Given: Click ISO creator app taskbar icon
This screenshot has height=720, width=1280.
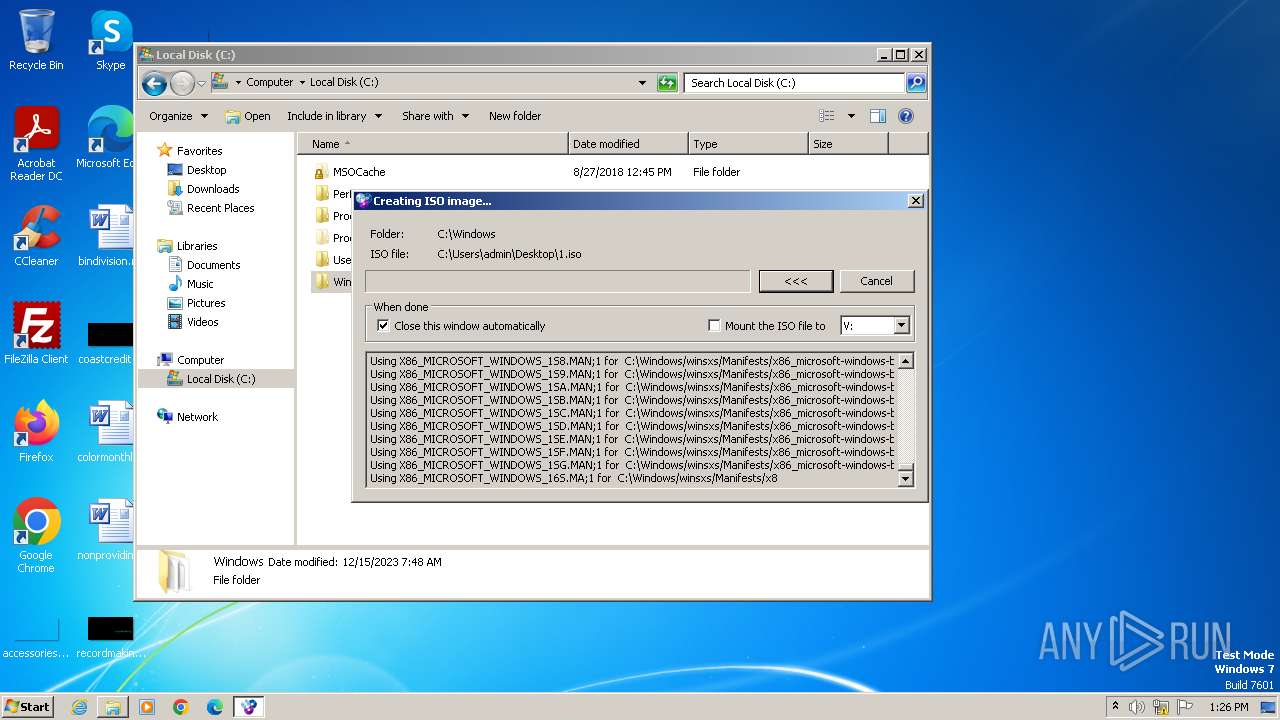Looking at the screenshot, I should (249, 707).
